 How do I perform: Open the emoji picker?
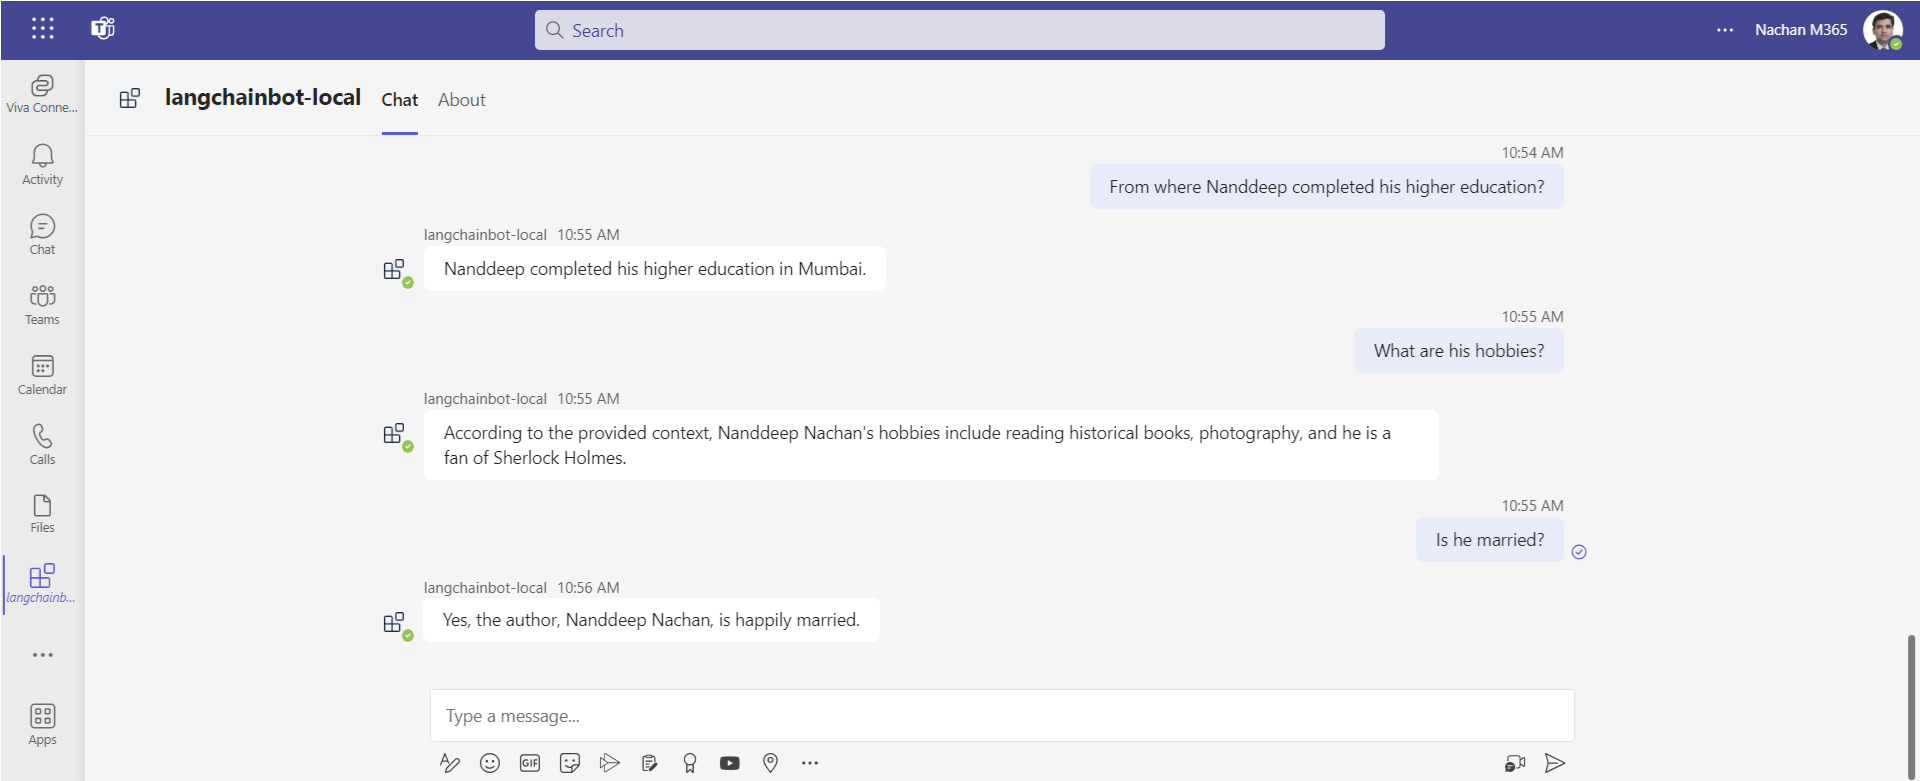click(x=490, y=763)
